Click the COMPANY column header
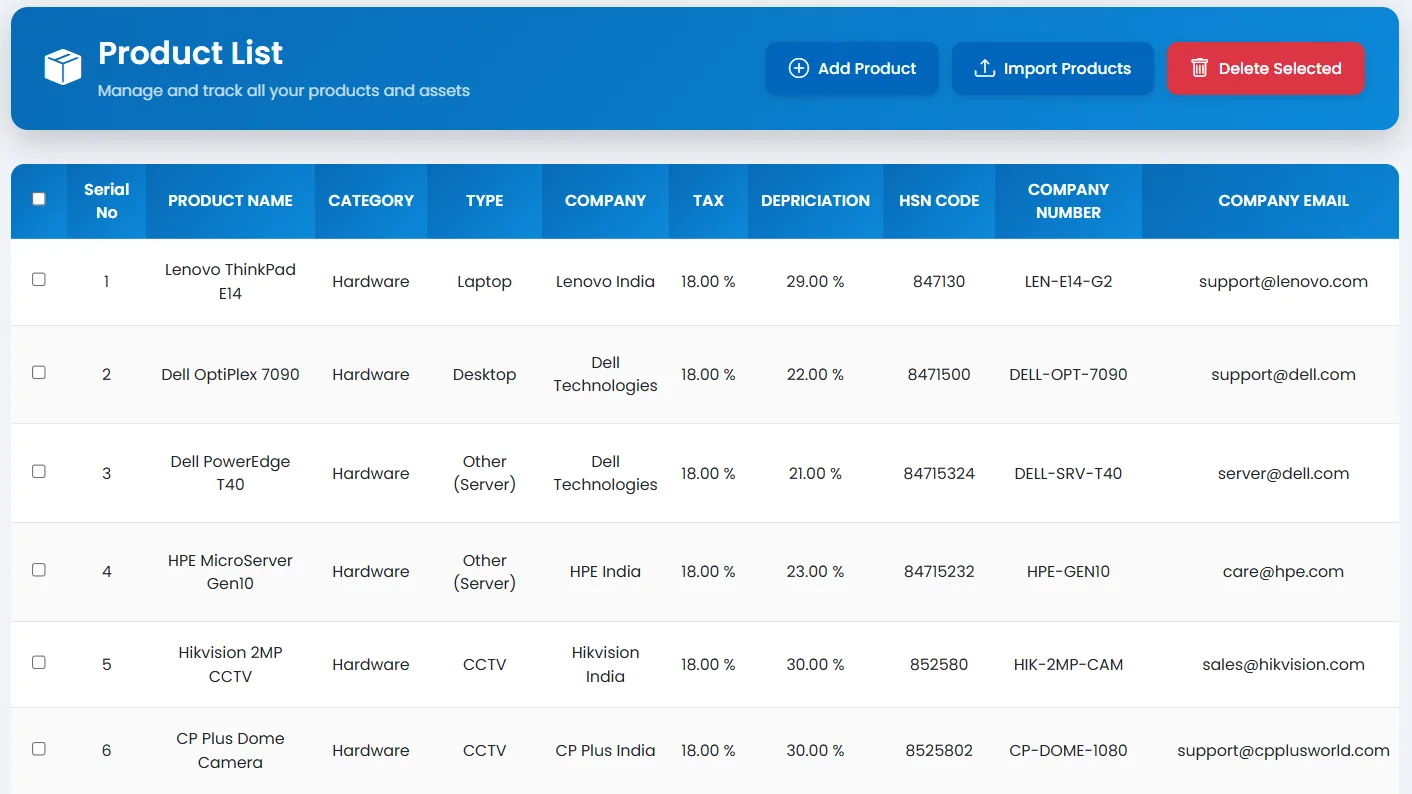The image size is (1412, 794). [605, 201]
